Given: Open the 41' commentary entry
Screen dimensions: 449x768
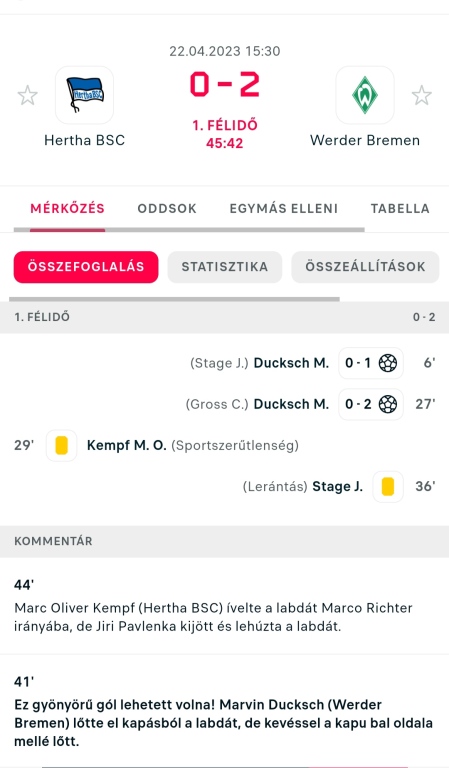Looking at the screenshot, I should tap(224, 711).
